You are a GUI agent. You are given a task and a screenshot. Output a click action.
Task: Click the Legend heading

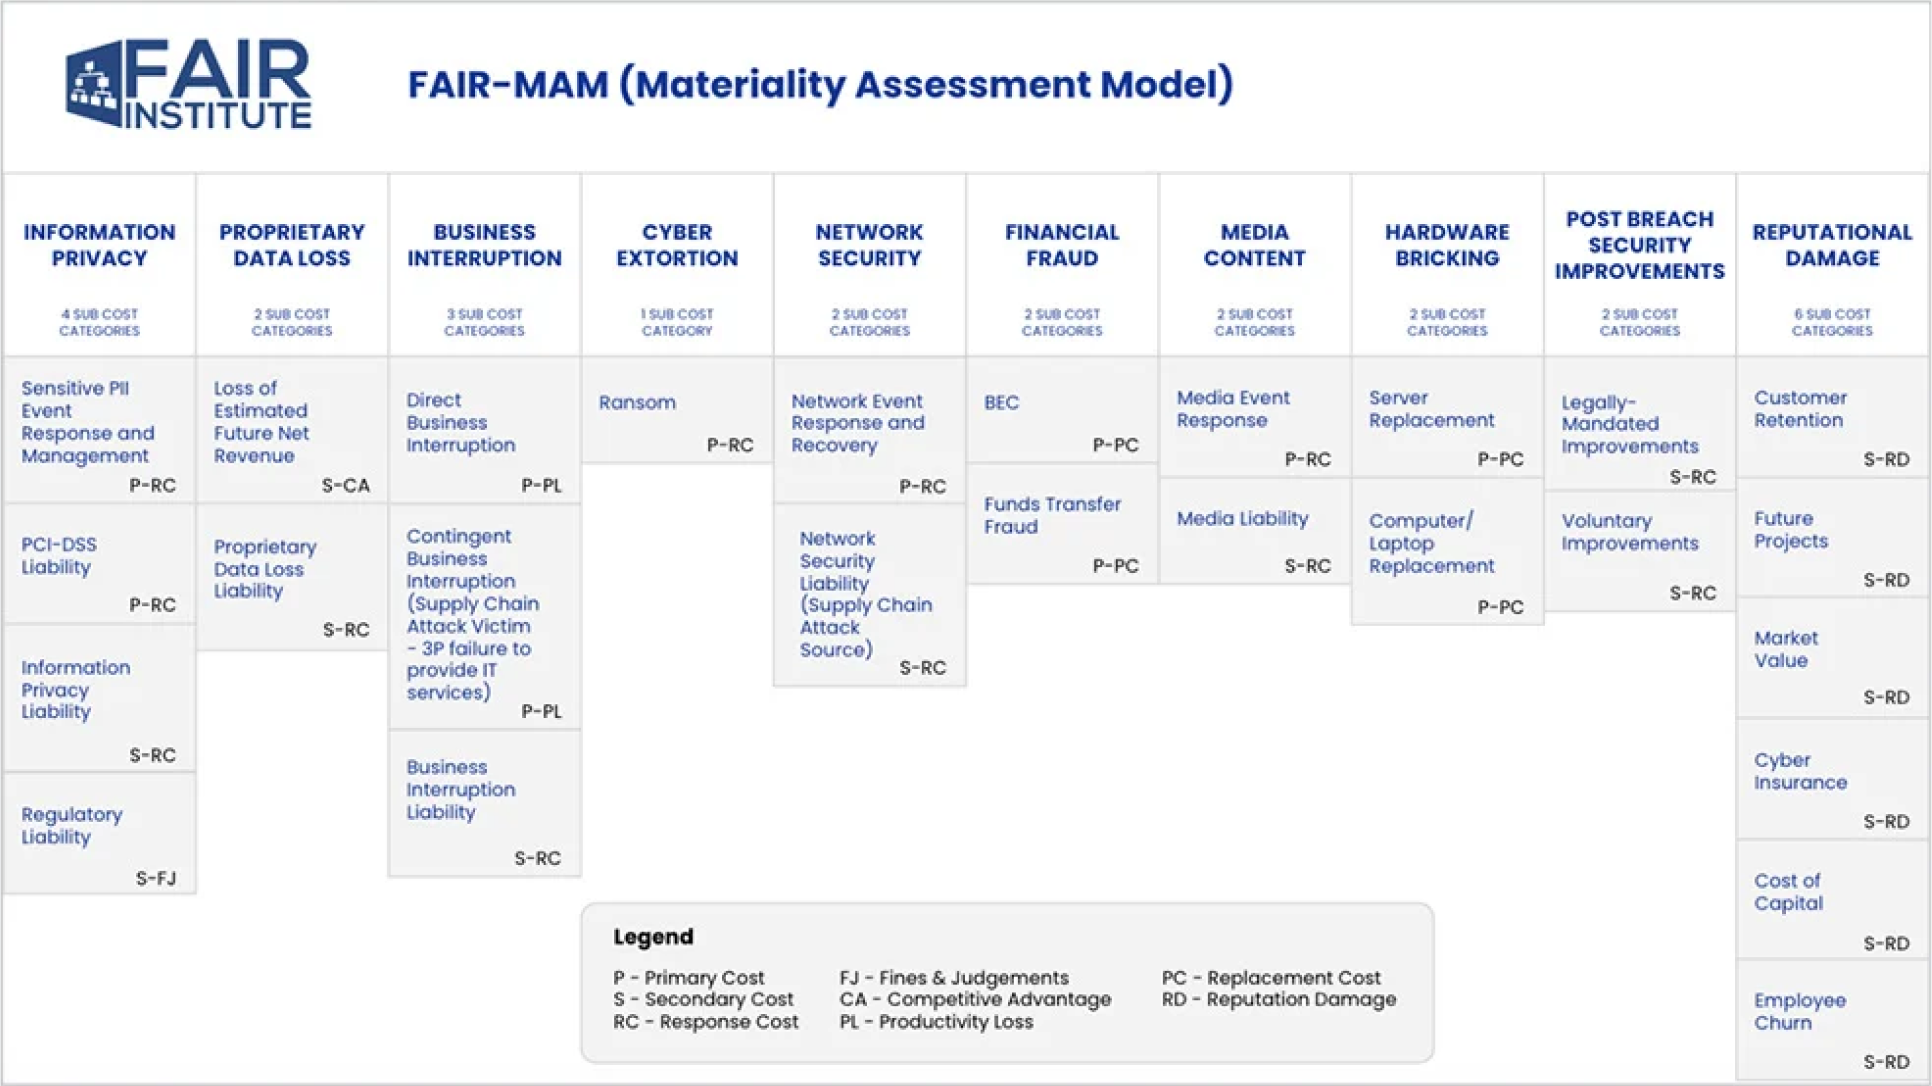[653, 937]
